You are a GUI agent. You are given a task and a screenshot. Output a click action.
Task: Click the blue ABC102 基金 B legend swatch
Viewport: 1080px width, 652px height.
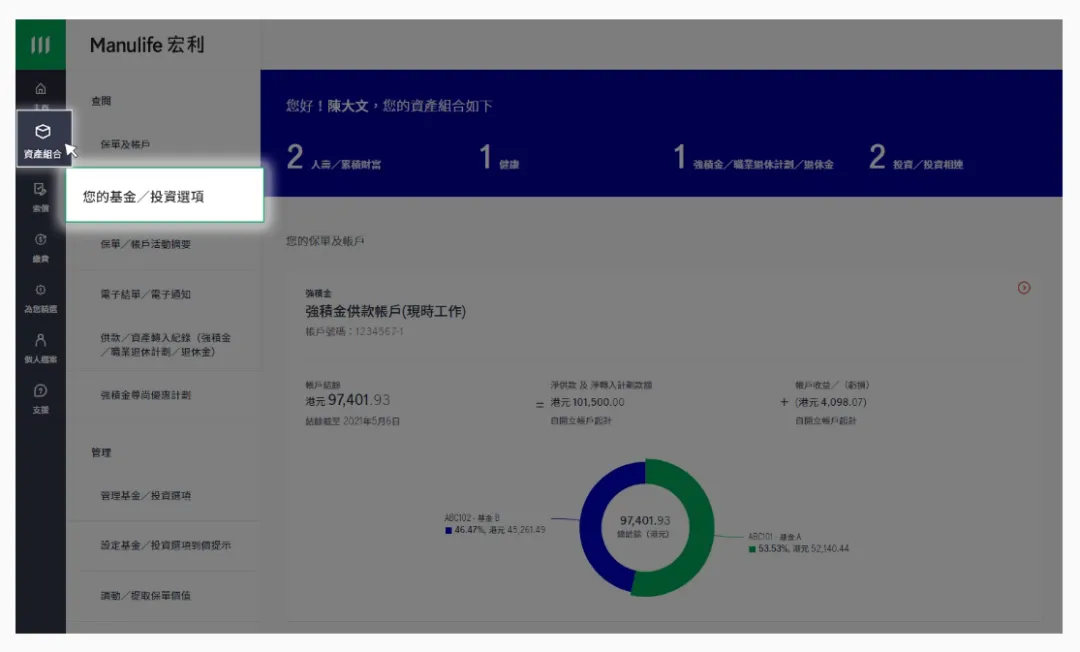click(448, 530)
